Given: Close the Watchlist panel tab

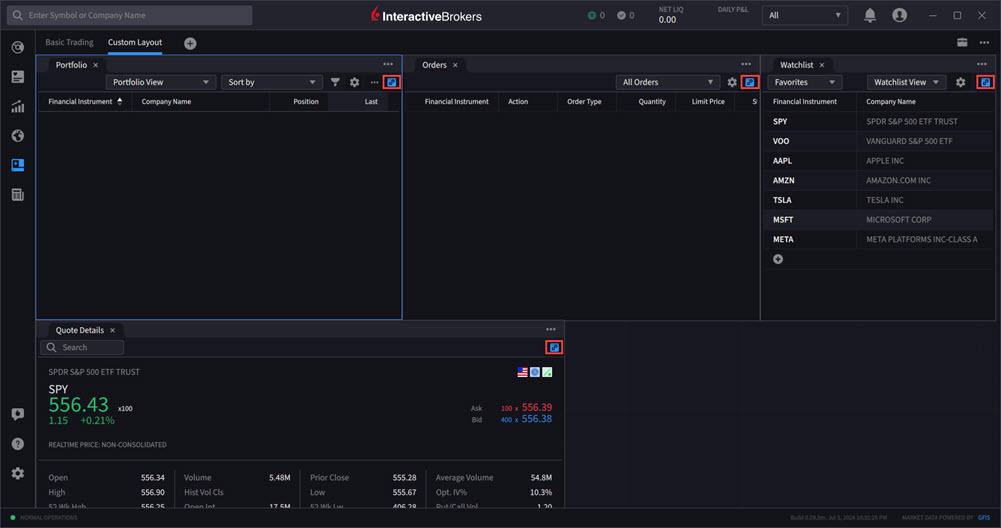Looking at the screenshot, I should (822, 65).
